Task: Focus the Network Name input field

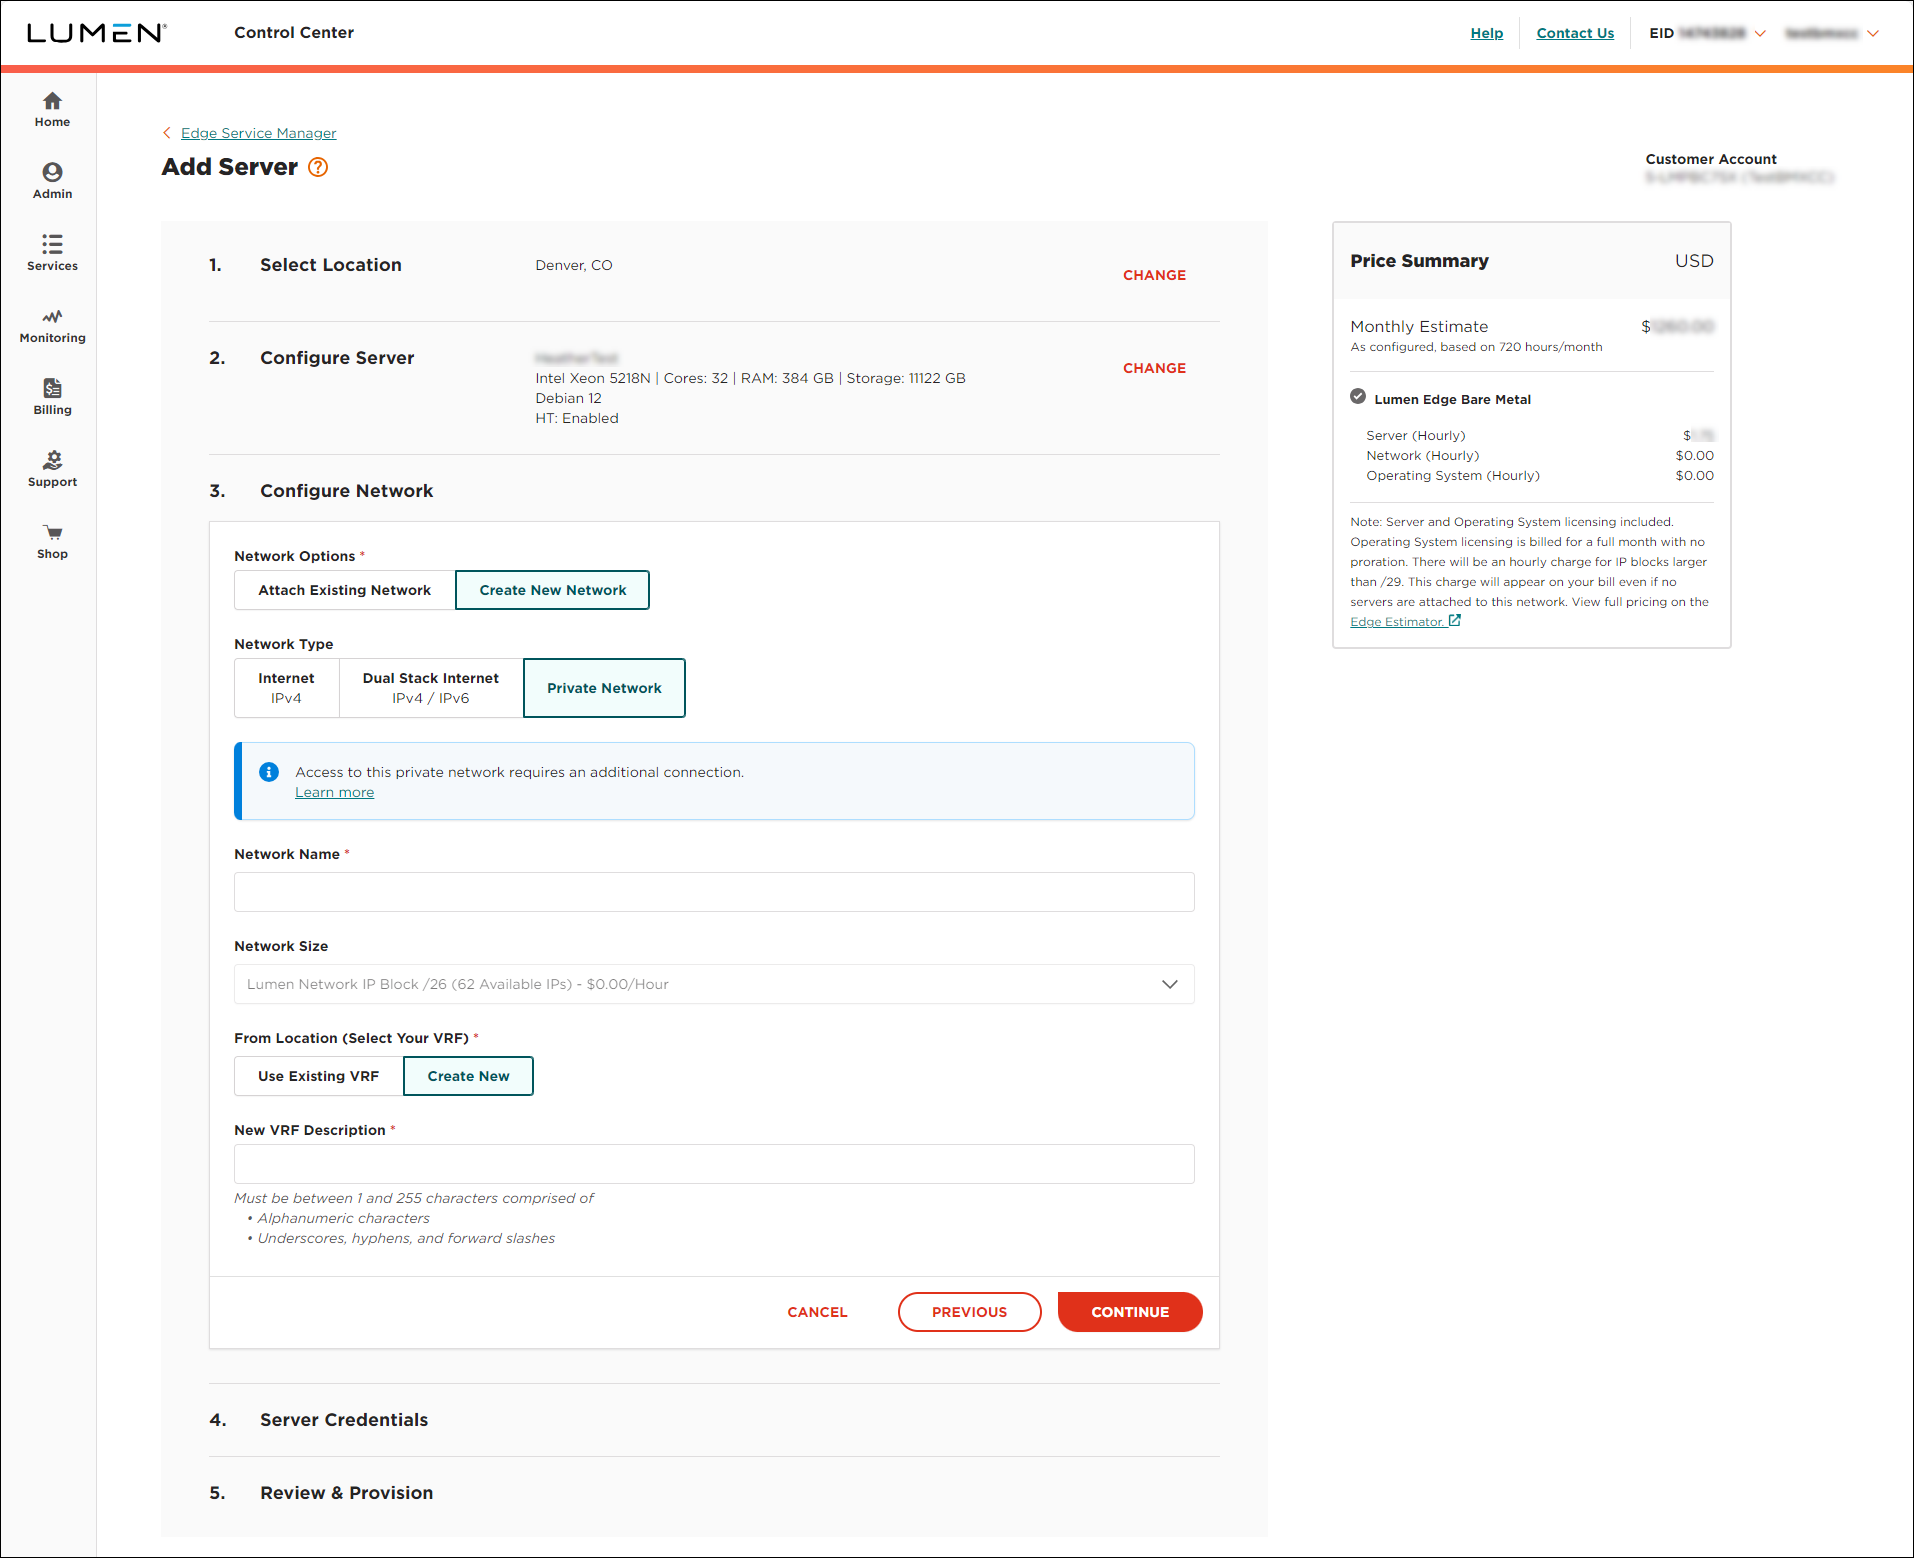Action: pos(714,892)
